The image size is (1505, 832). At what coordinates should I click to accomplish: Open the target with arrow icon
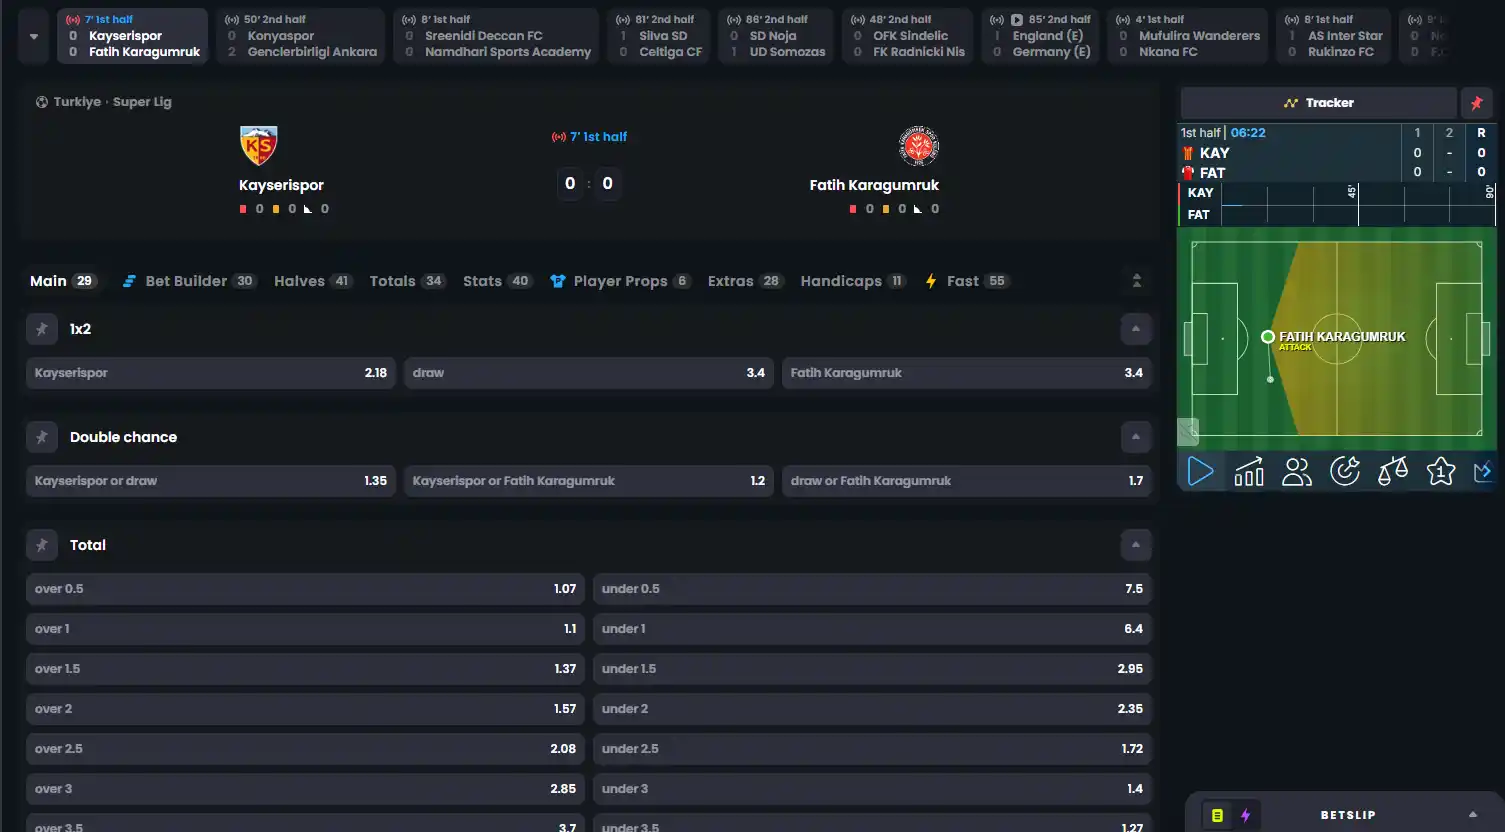pyautogui.click(x=1345, y=471)
